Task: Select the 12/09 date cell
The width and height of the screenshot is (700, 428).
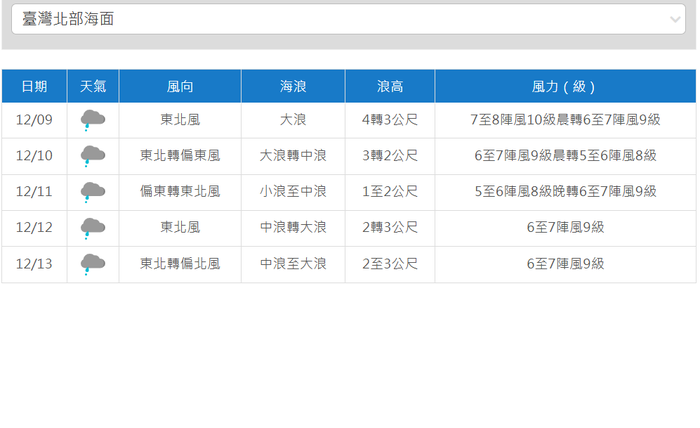Action: (x=34, y=120)
